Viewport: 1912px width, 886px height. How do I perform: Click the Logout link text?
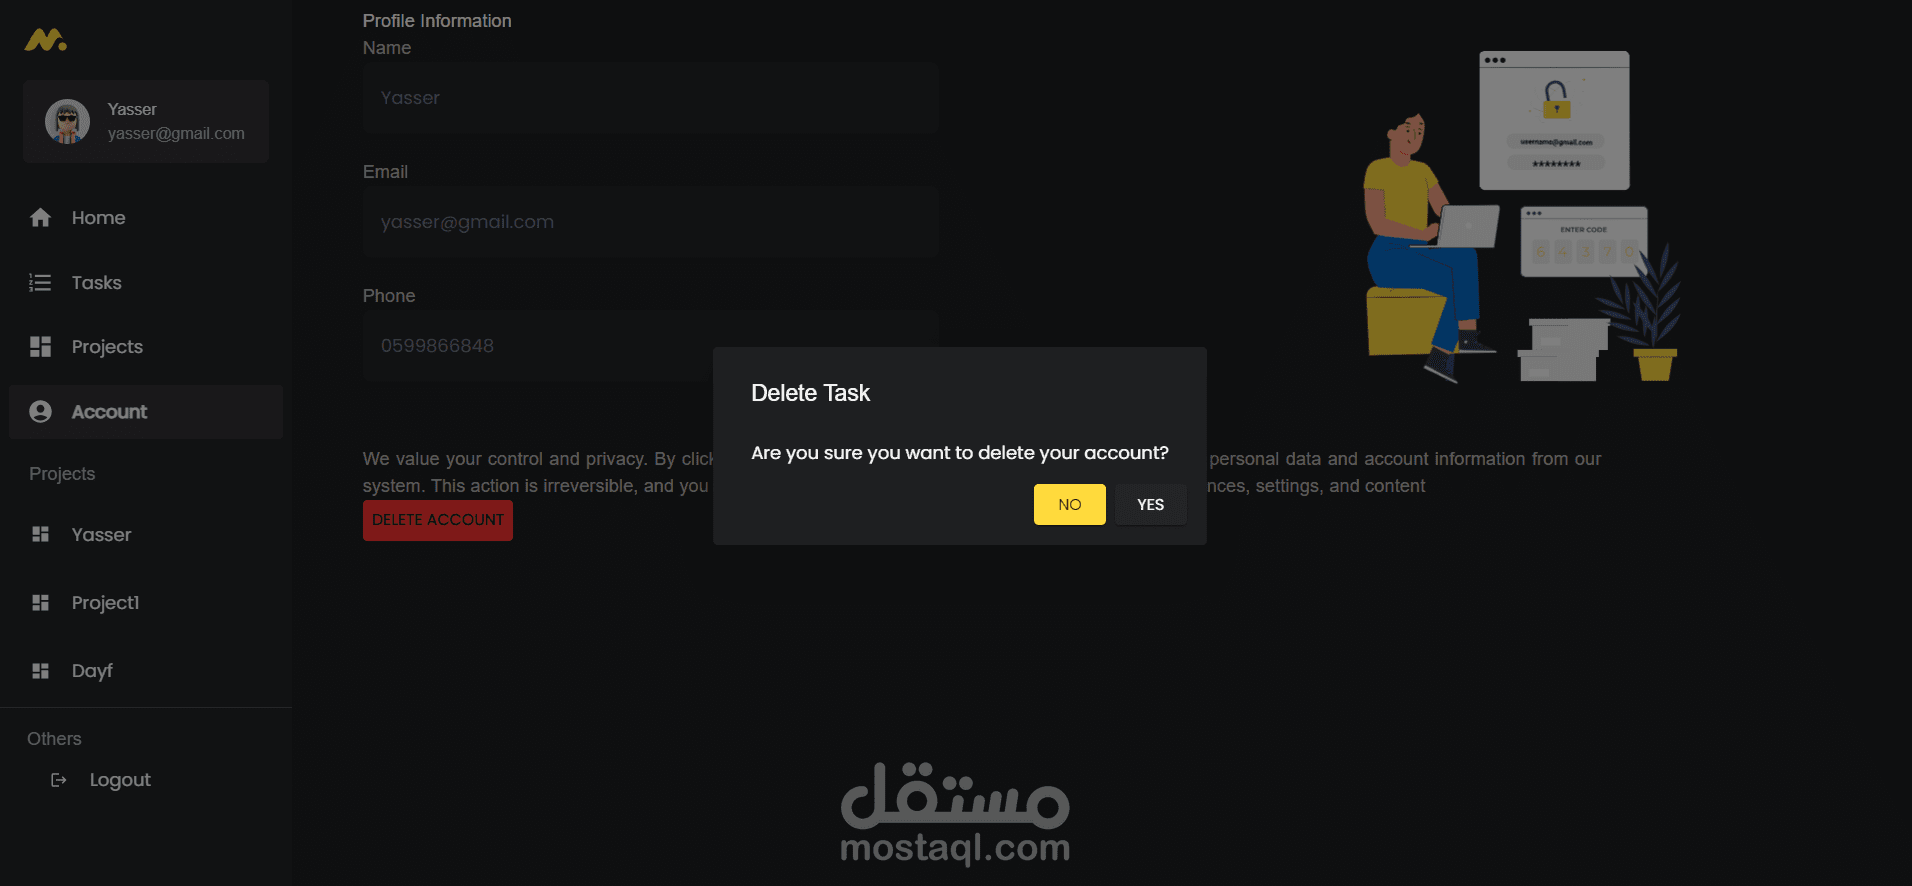[120, 780]
